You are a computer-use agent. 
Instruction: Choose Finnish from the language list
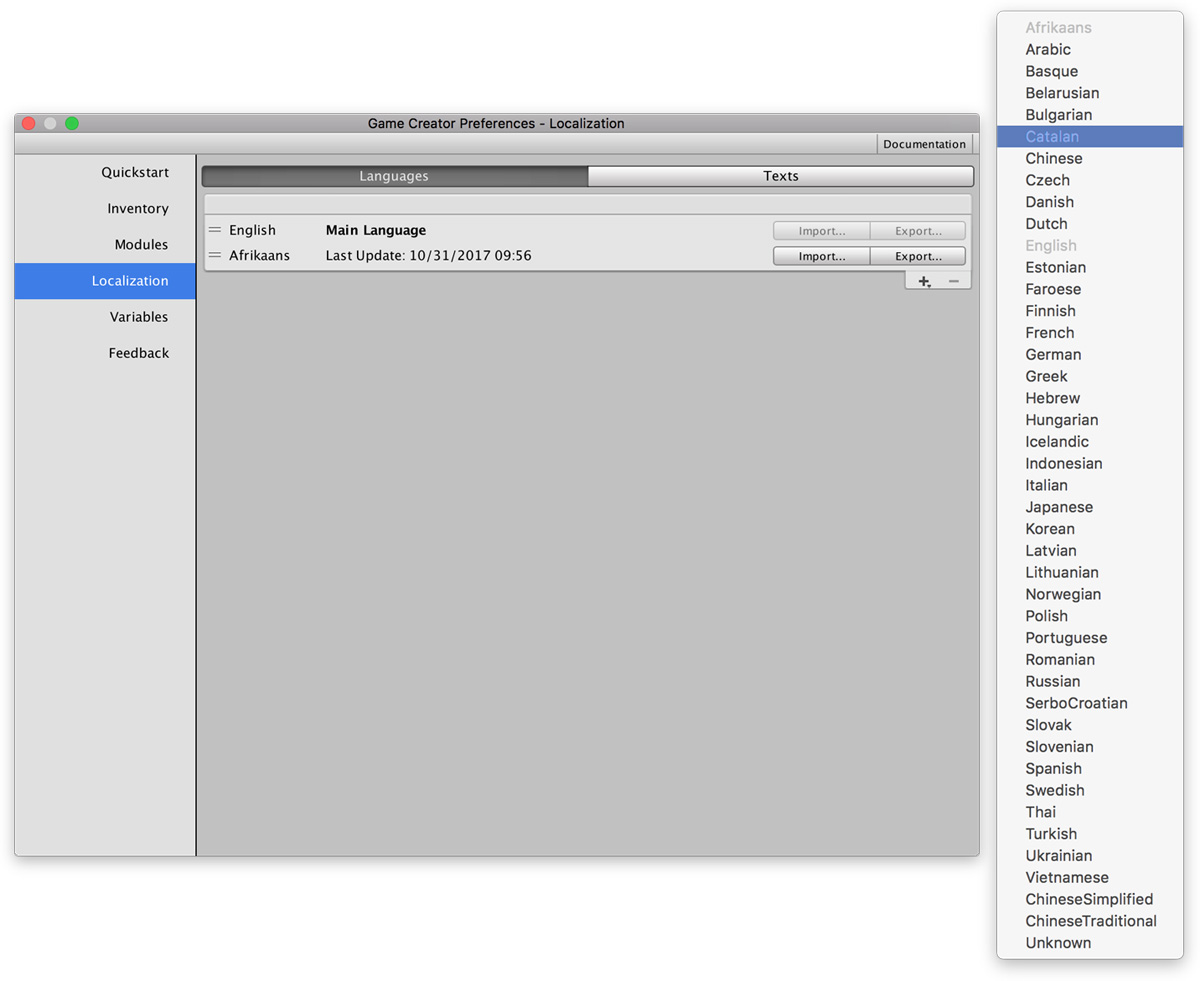point(1090,311)
